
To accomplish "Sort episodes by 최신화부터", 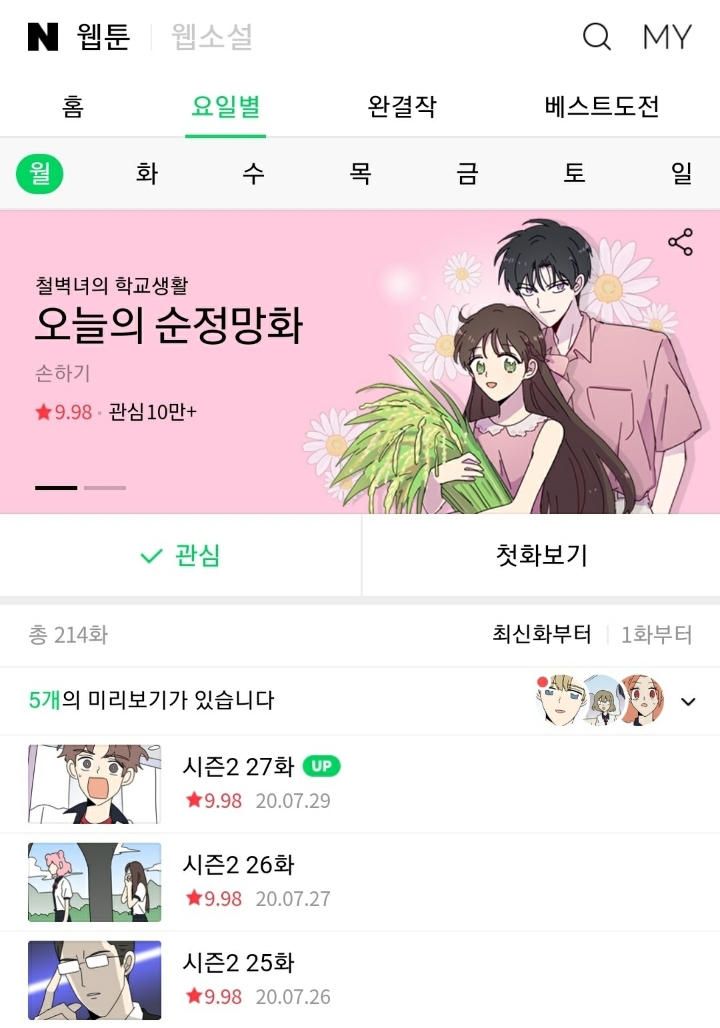I will (542, 634).
